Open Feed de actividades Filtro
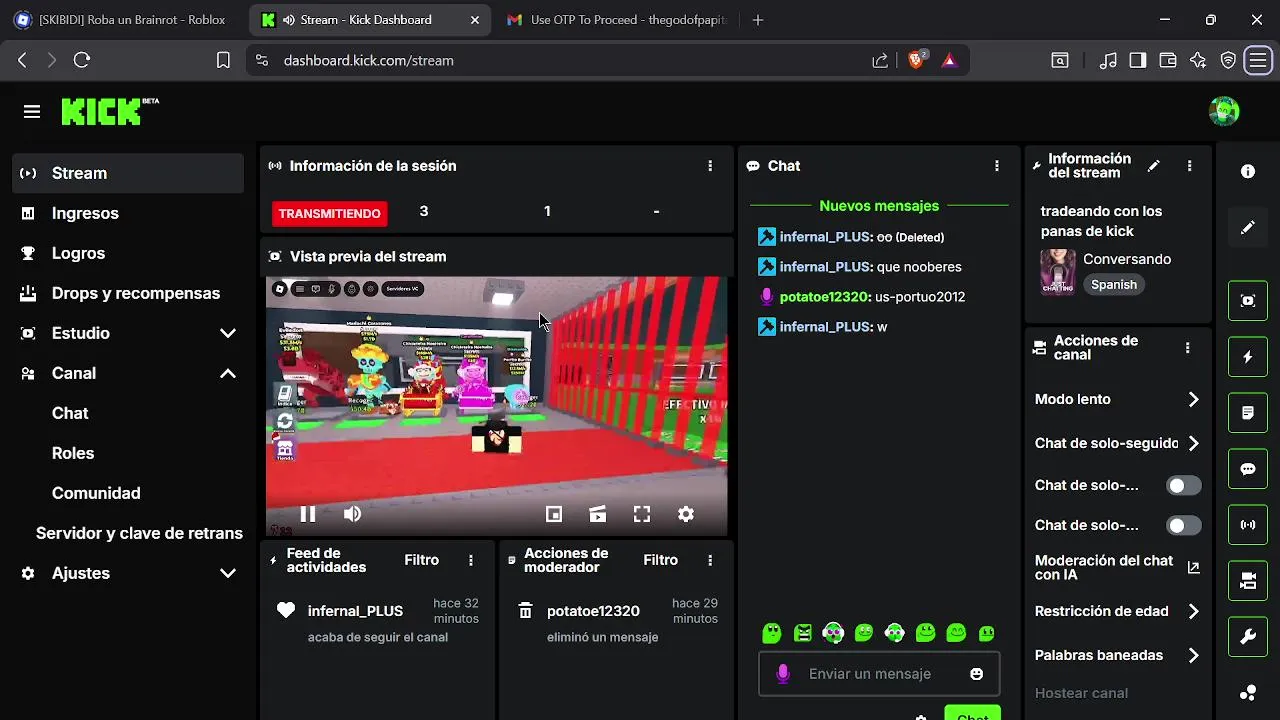This screenshot has height=720, width=1280. (421, 560)
